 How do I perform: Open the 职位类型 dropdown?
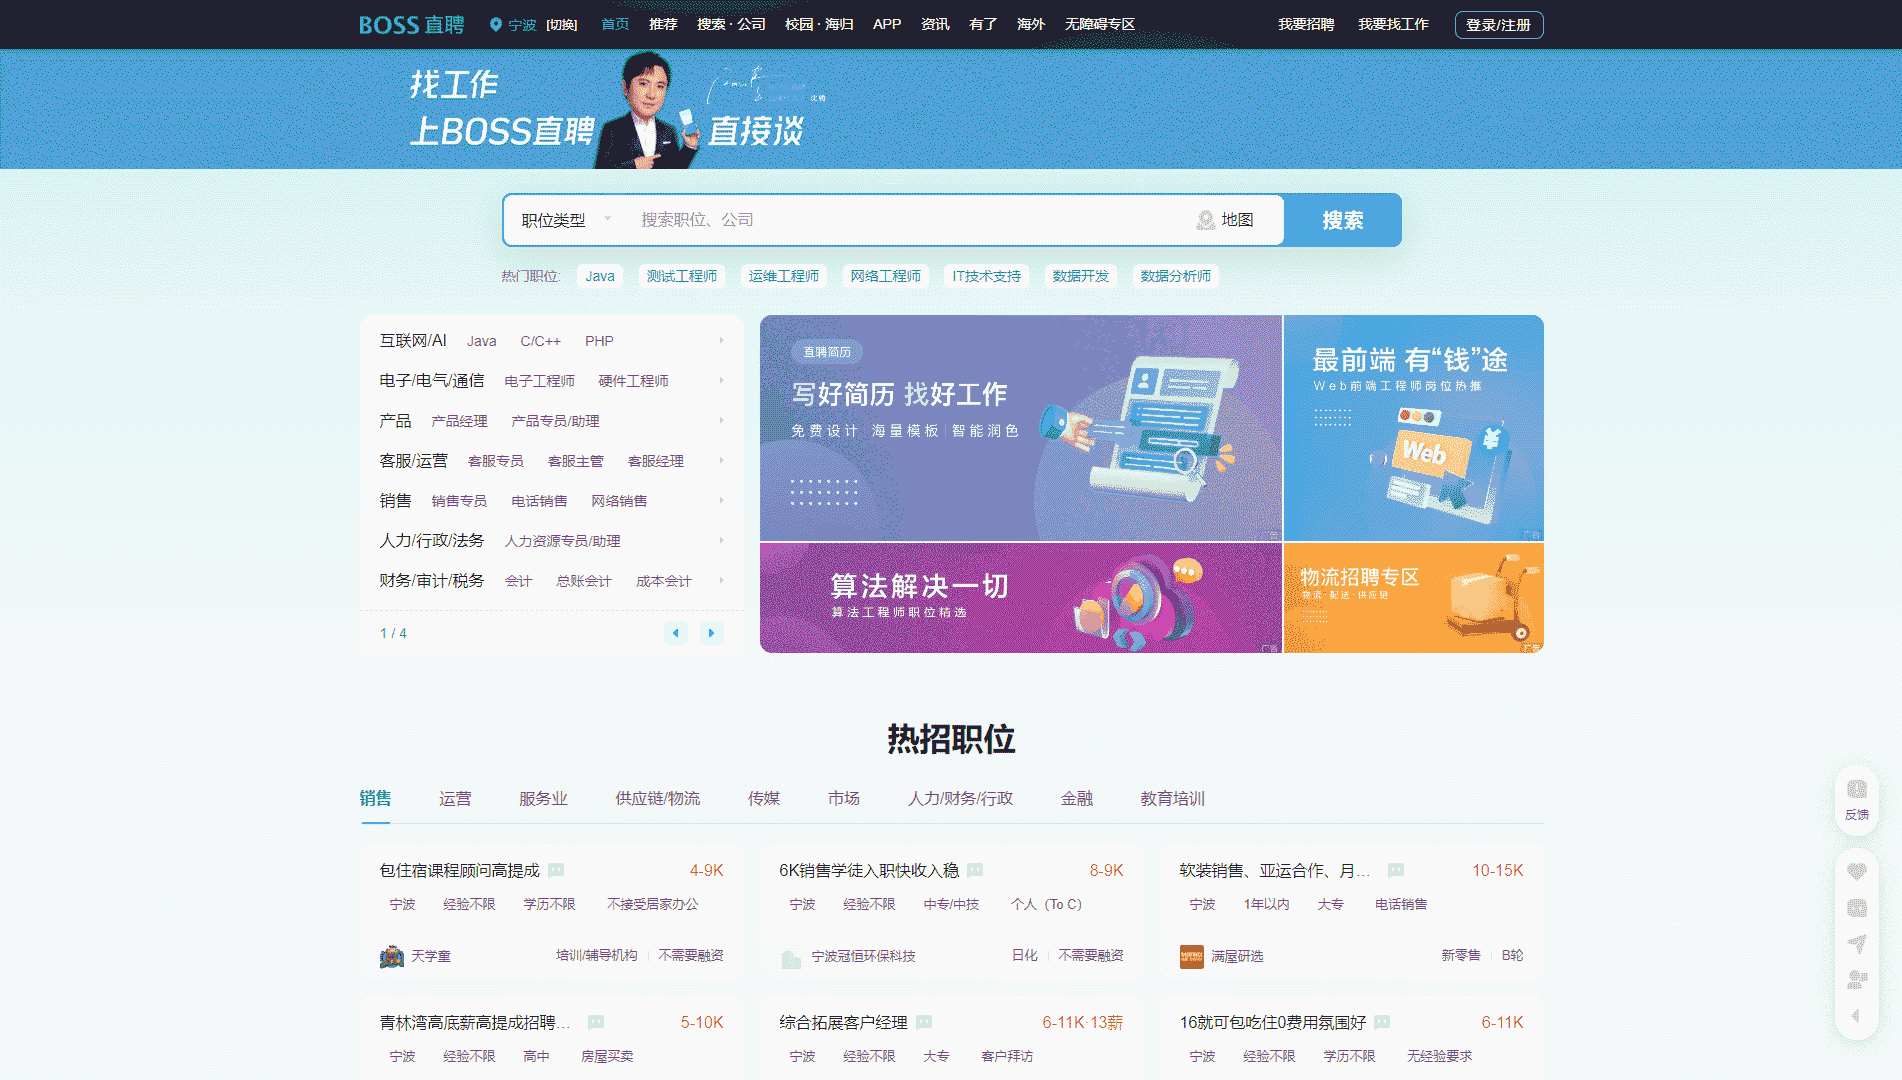tap(565, 220)
